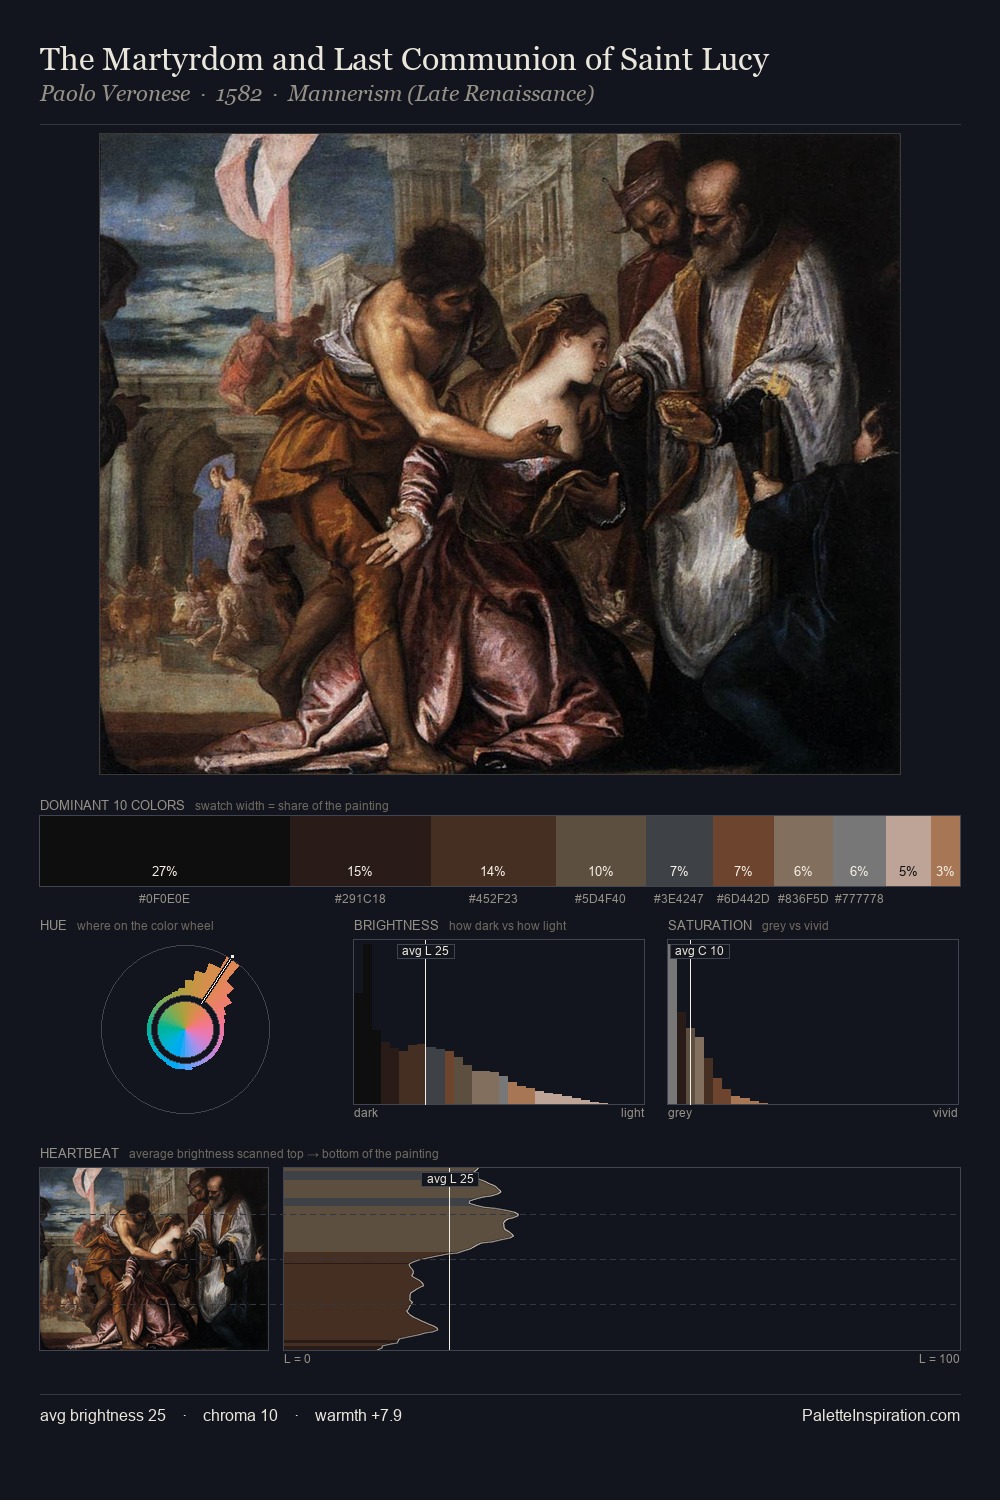Click 'grey vs vivid' caption

click(795, 926)
